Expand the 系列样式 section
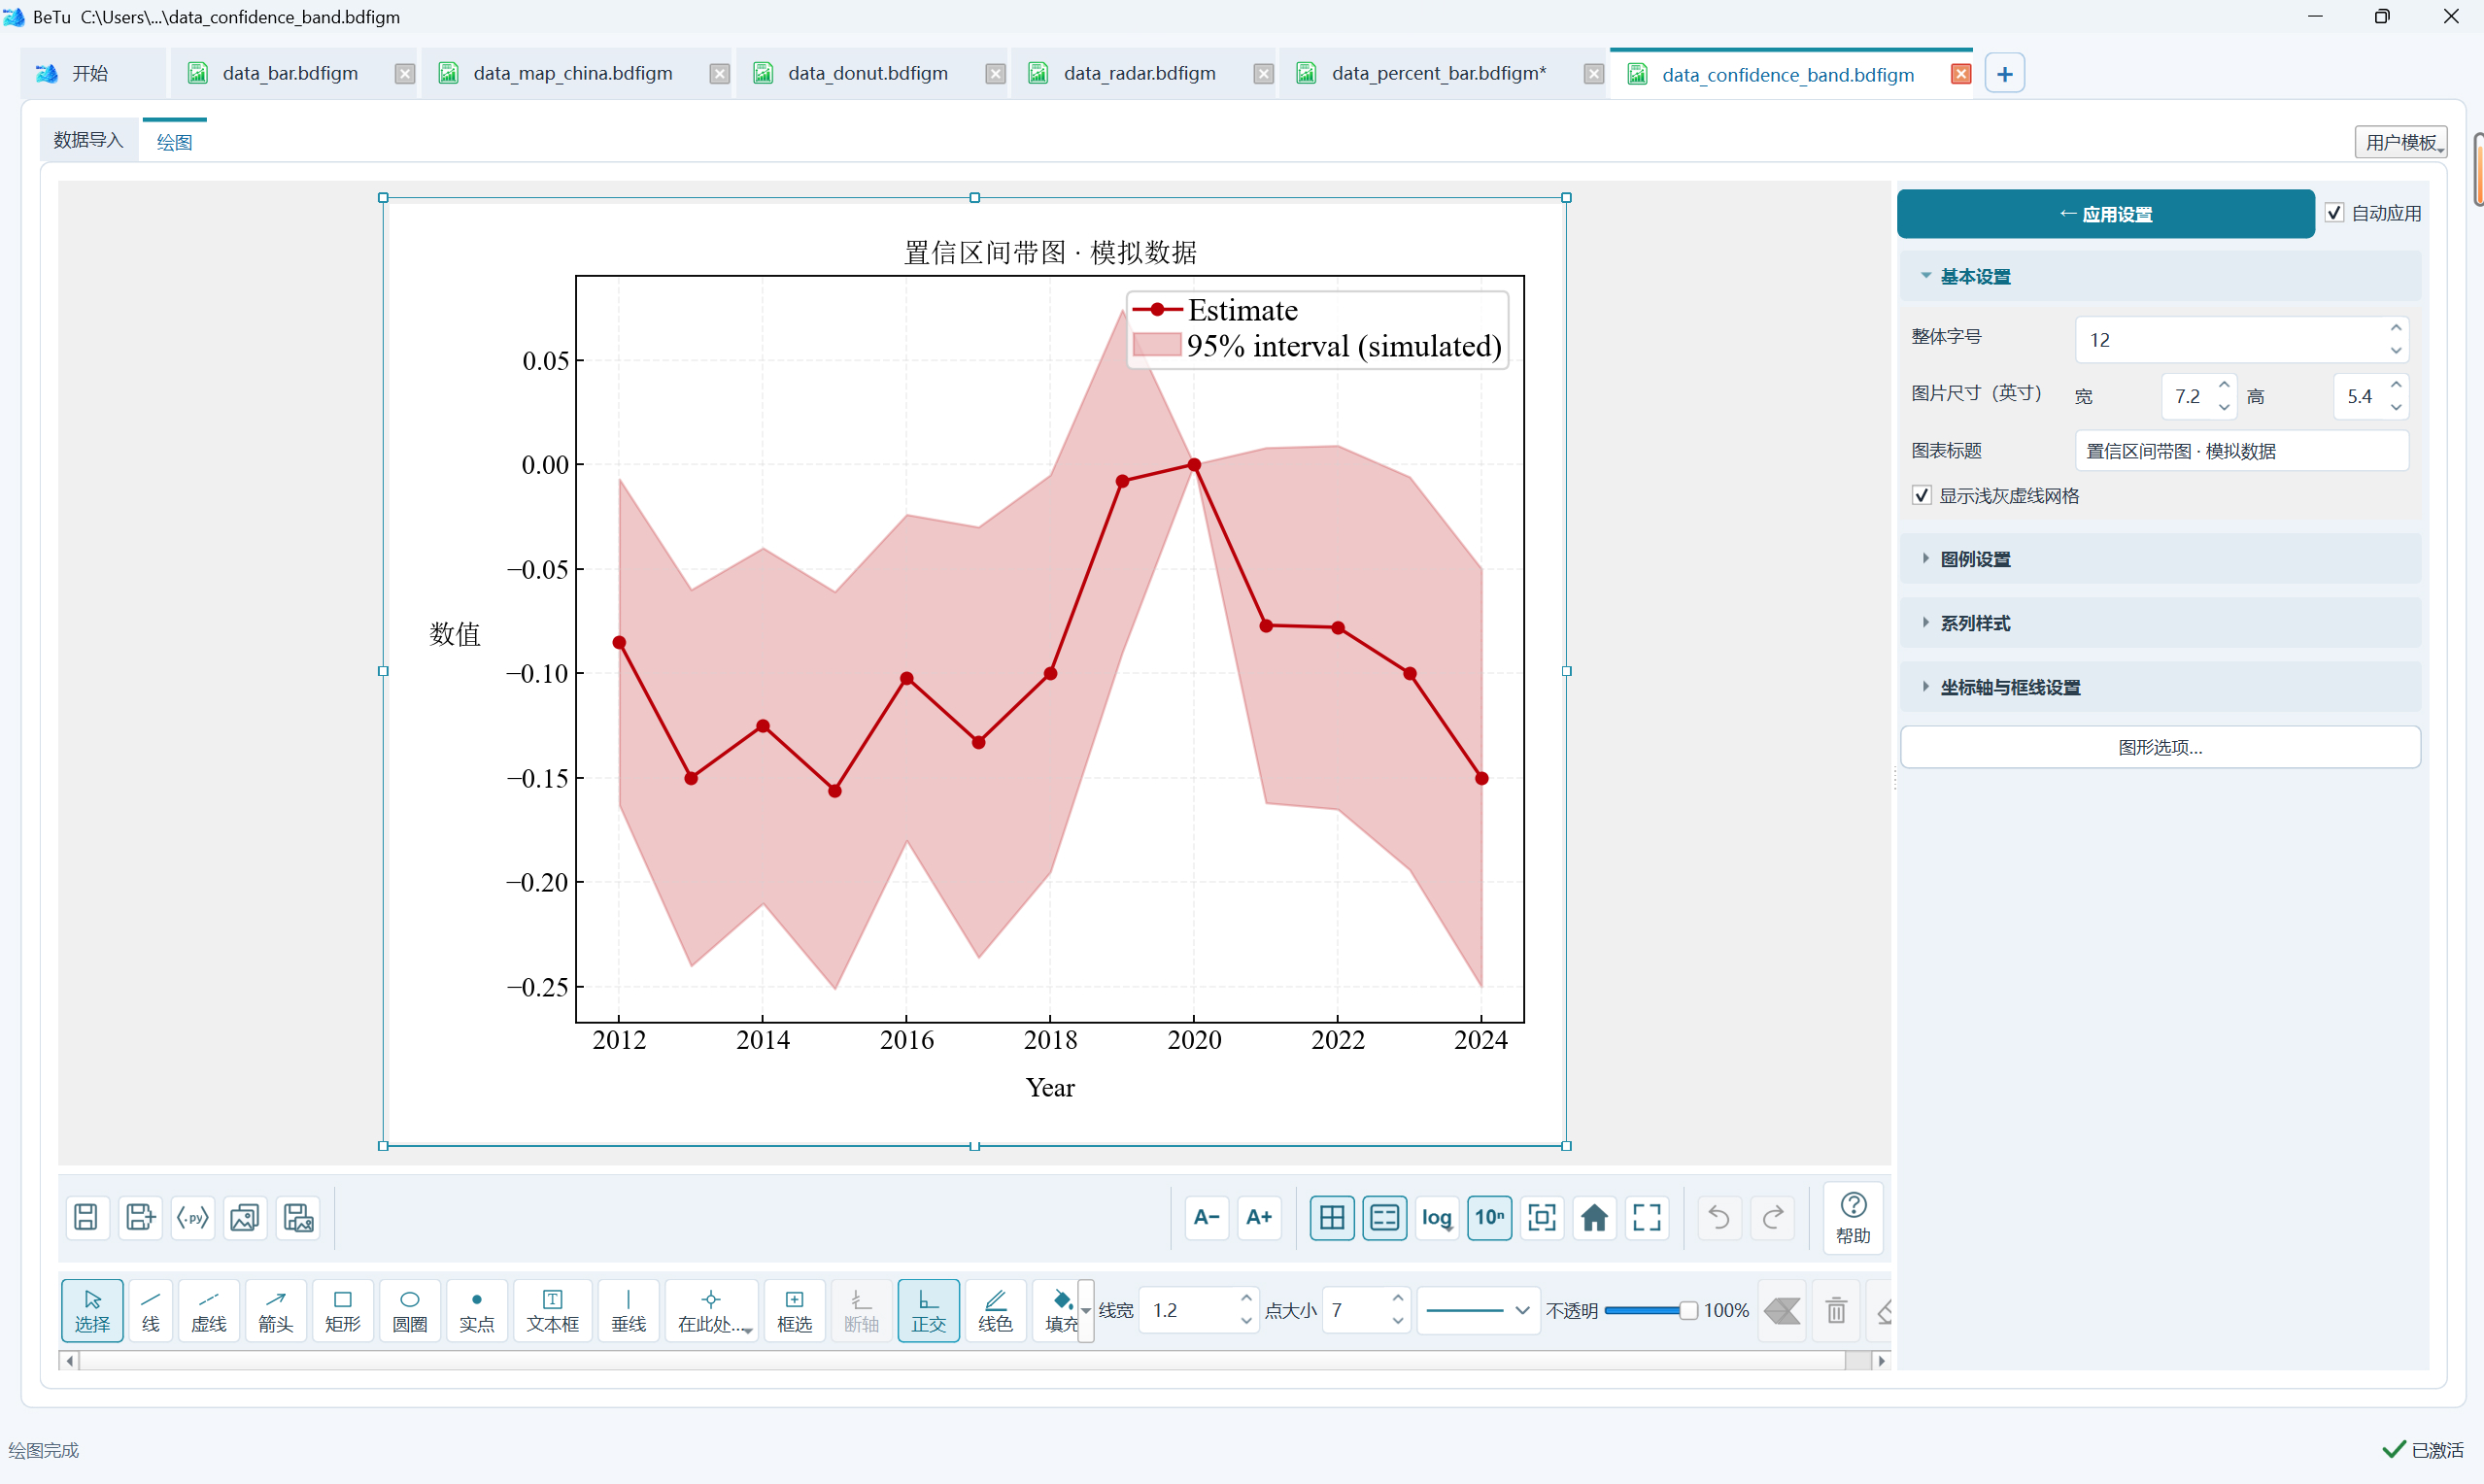 pos(2160,623)
